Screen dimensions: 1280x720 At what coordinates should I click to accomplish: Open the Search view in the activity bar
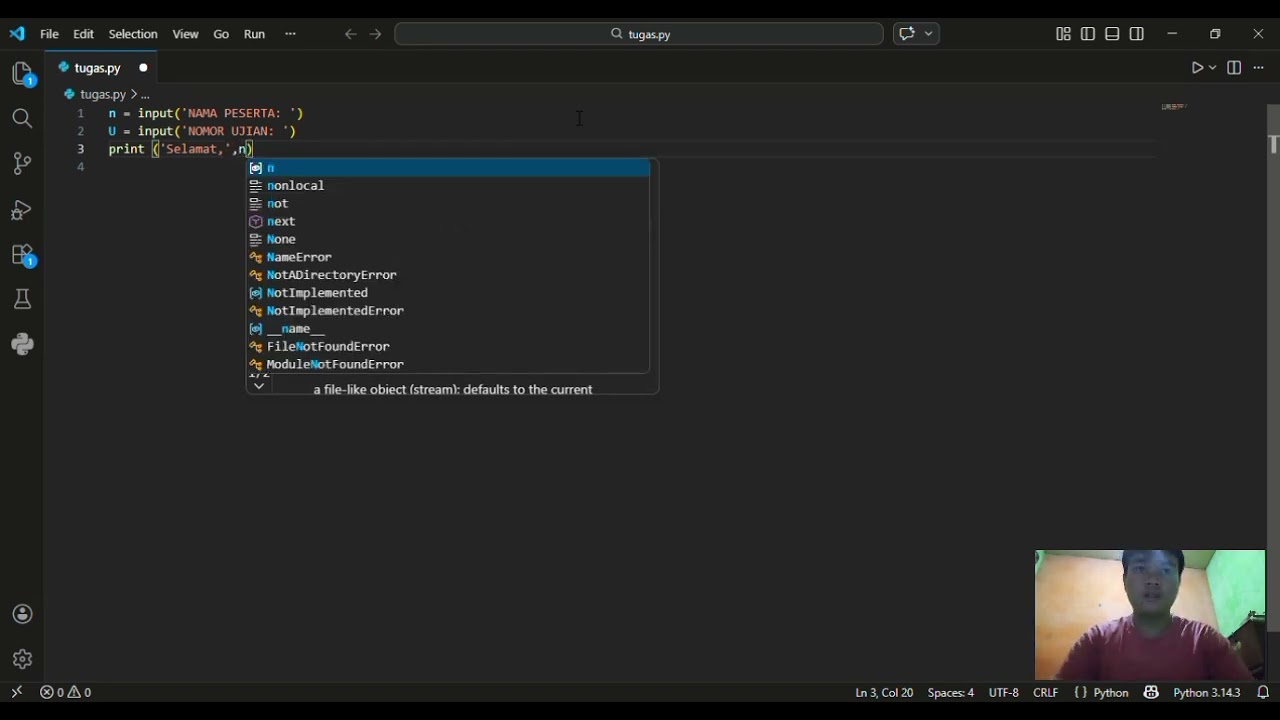(x=22, y=119)
